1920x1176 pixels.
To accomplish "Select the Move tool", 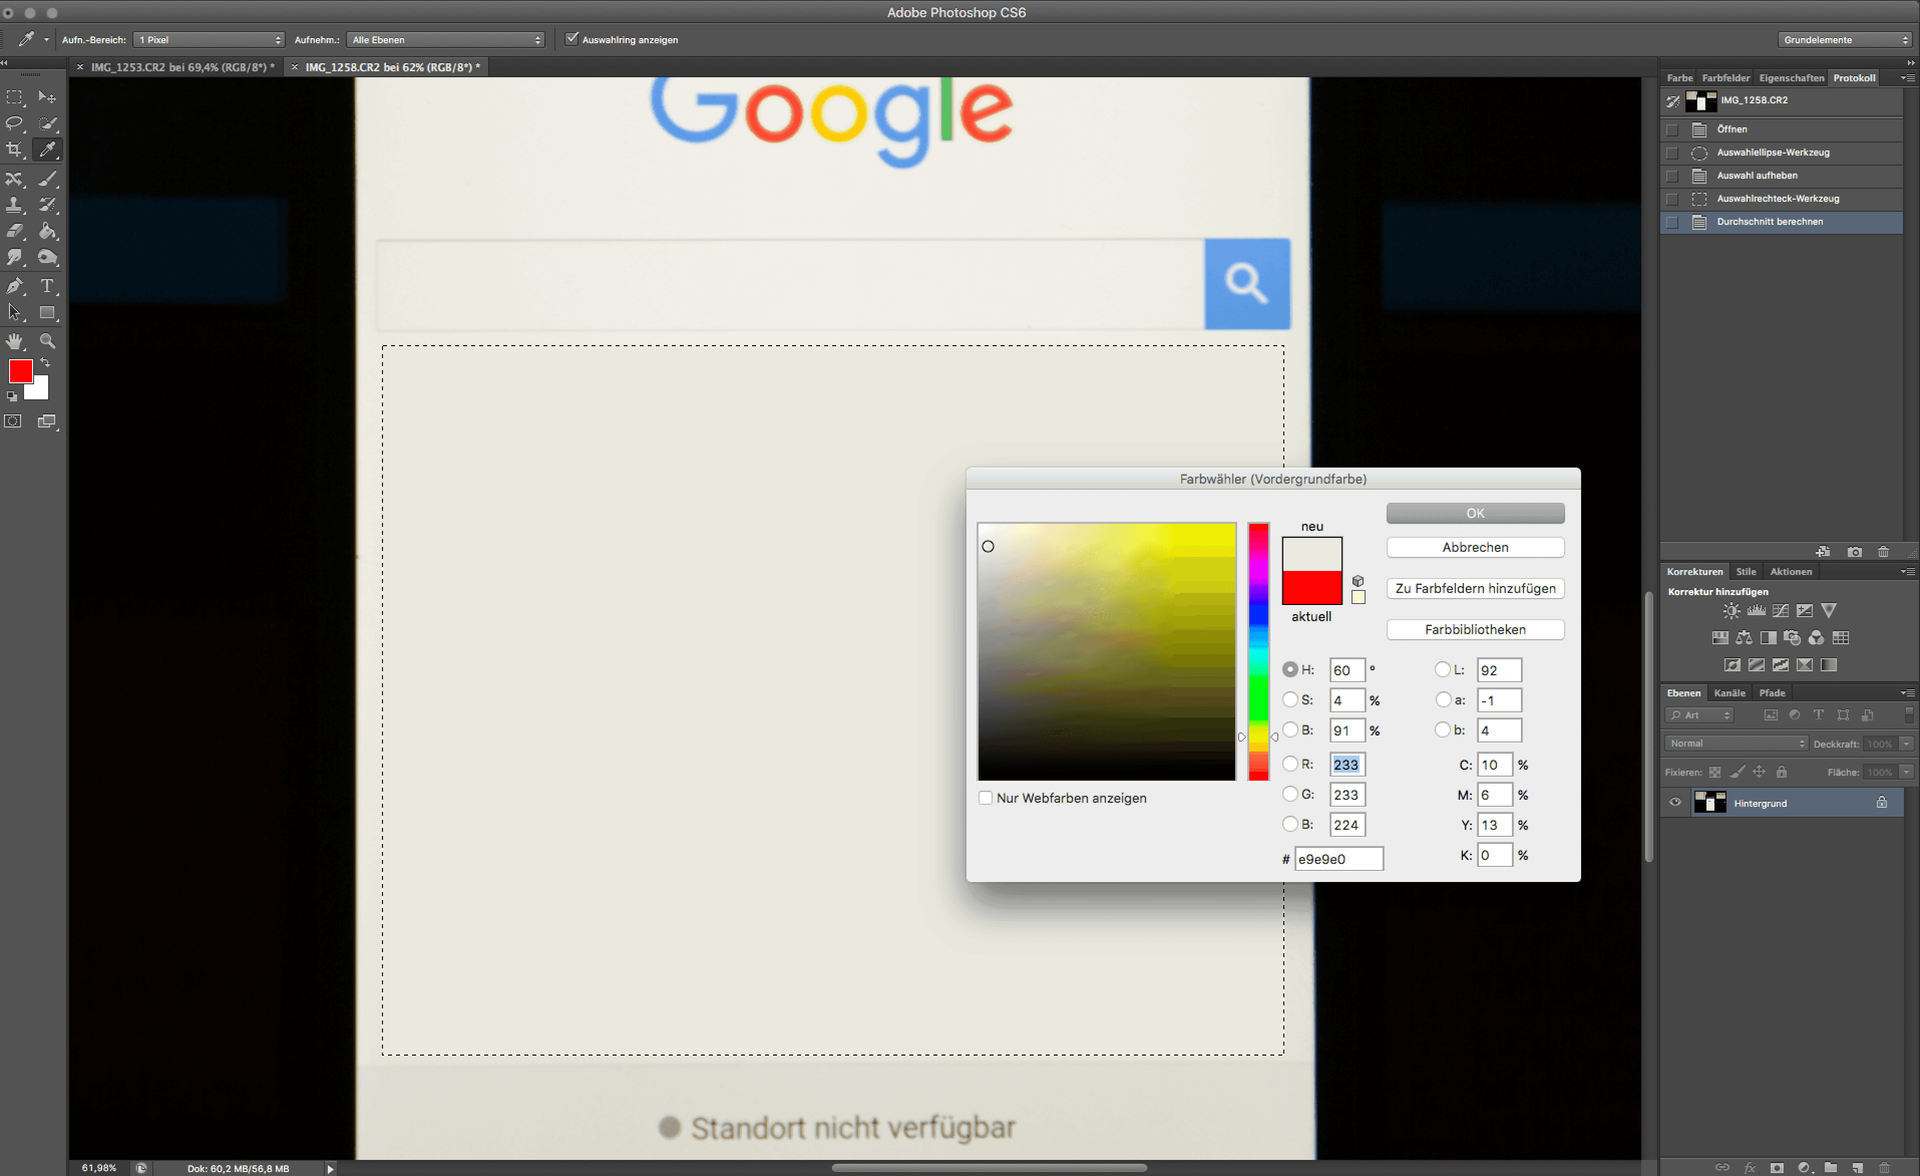I will pyautogui.click(x=47, y=97).
